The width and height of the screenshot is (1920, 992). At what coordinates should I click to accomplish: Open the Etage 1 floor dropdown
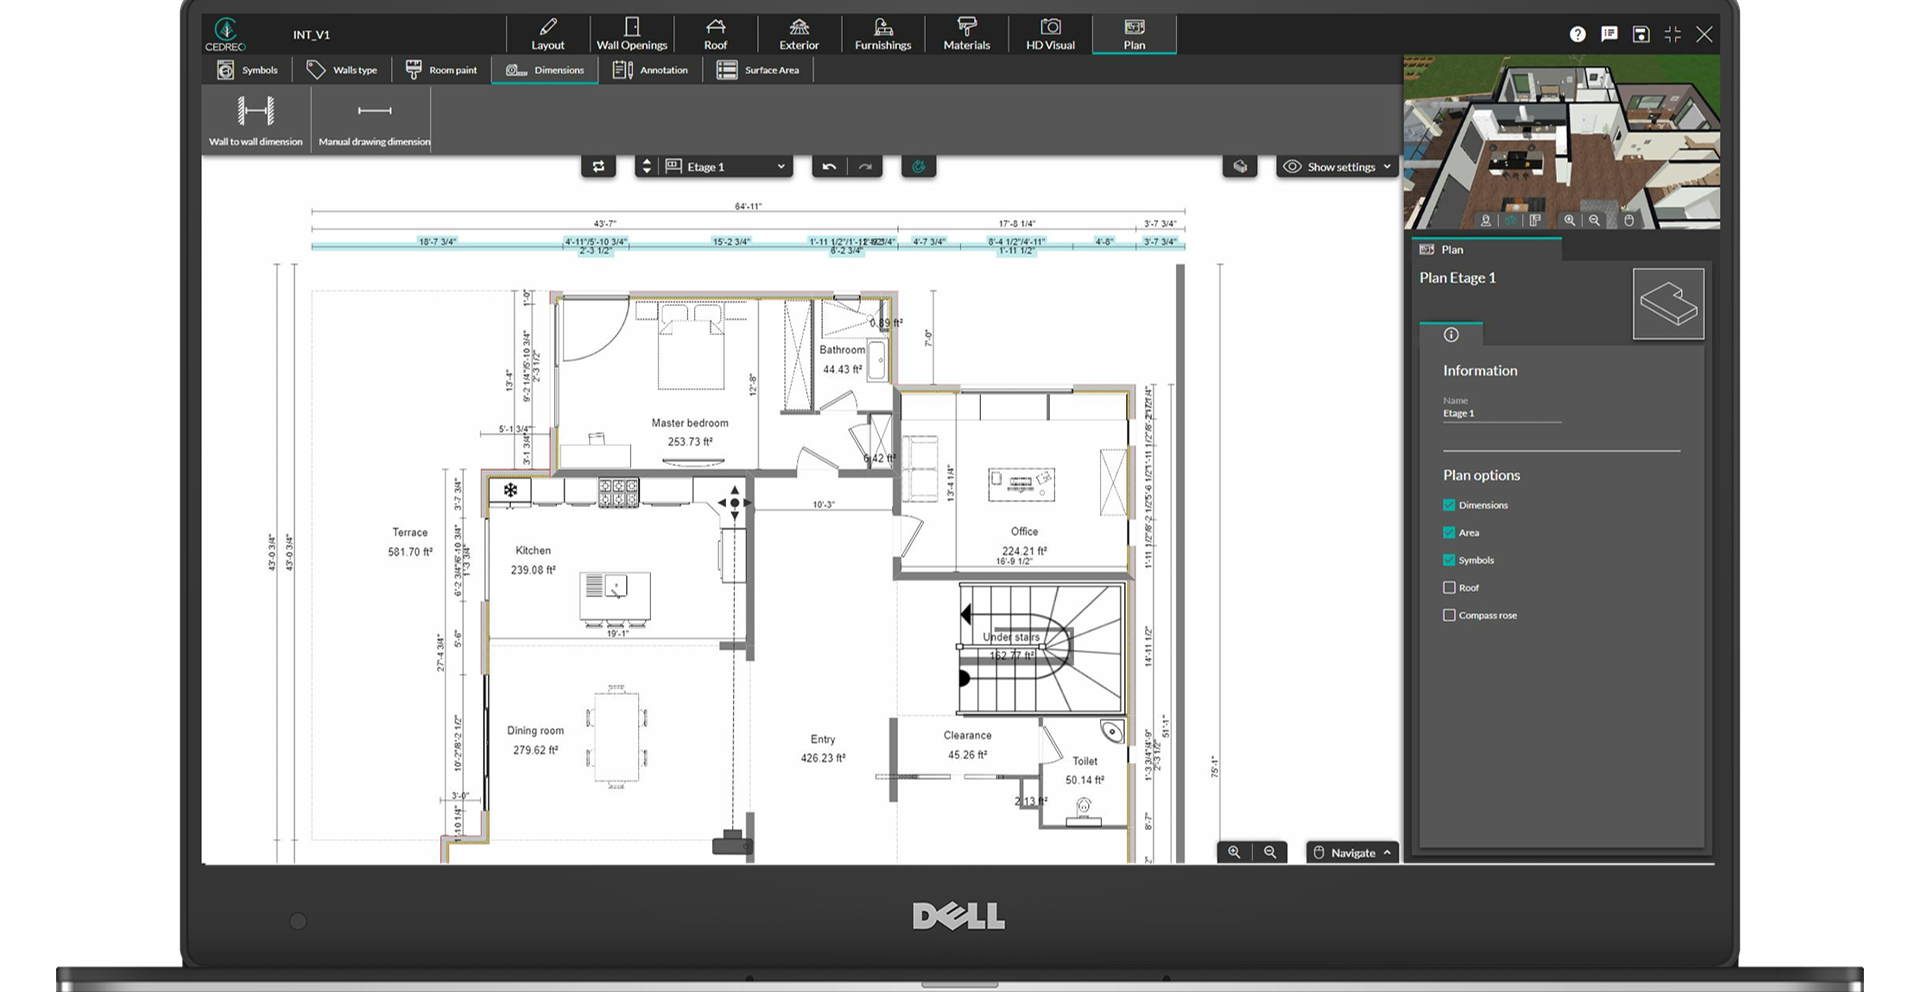click(727, 167)
